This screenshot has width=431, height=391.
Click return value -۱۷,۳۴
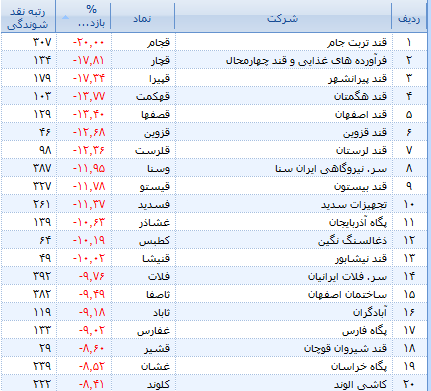point(89,78)
